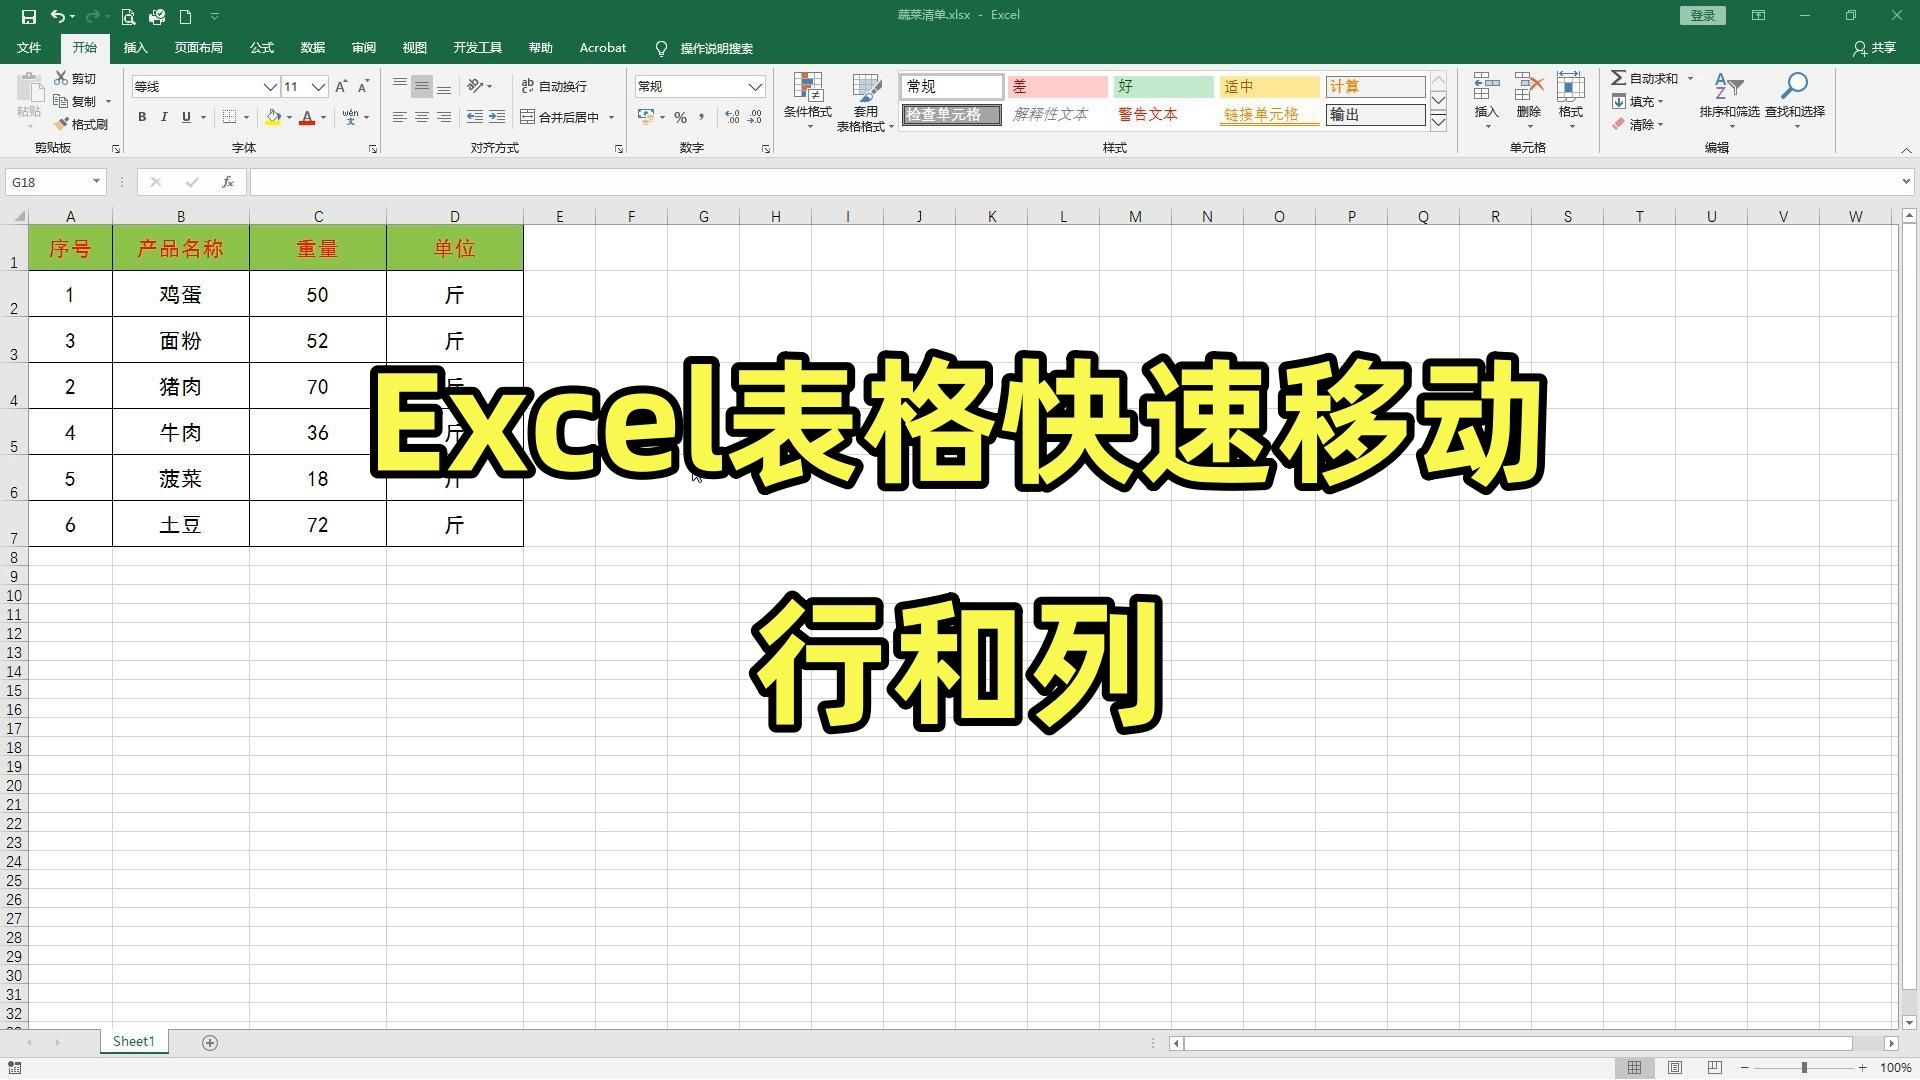Click the 登录 sign-in button
Screen dimensions: 1920x1080
1702,15
